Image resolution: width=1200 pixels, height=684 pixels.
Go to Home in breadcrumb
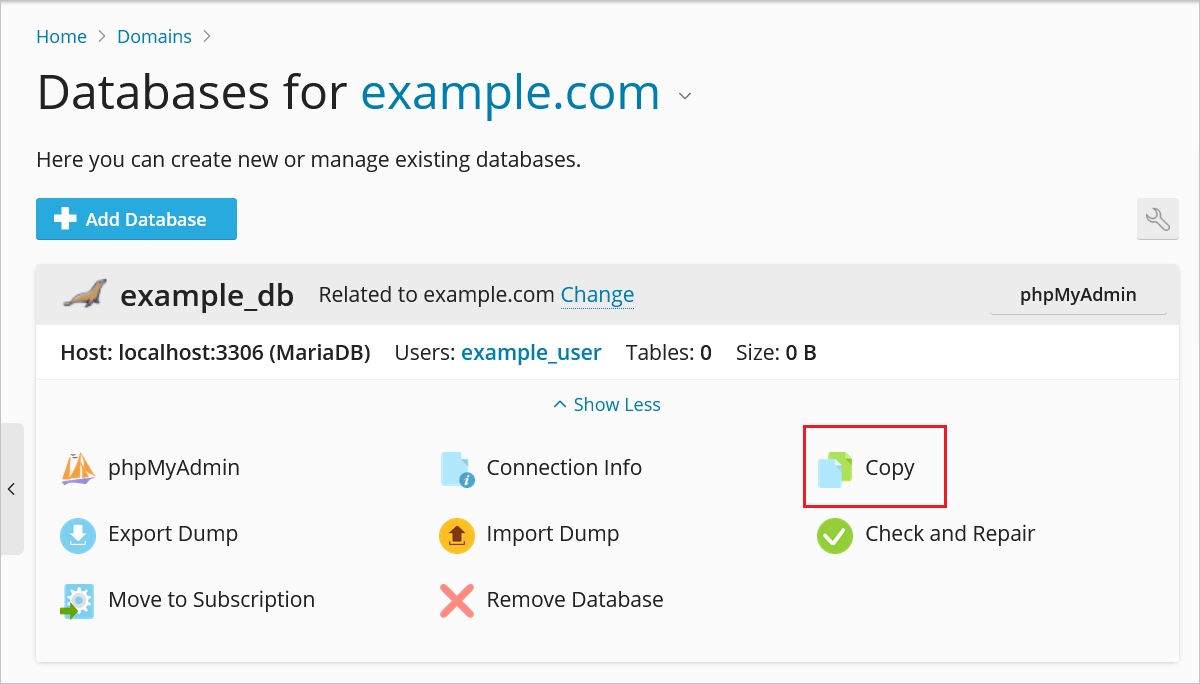pos(61,37)
